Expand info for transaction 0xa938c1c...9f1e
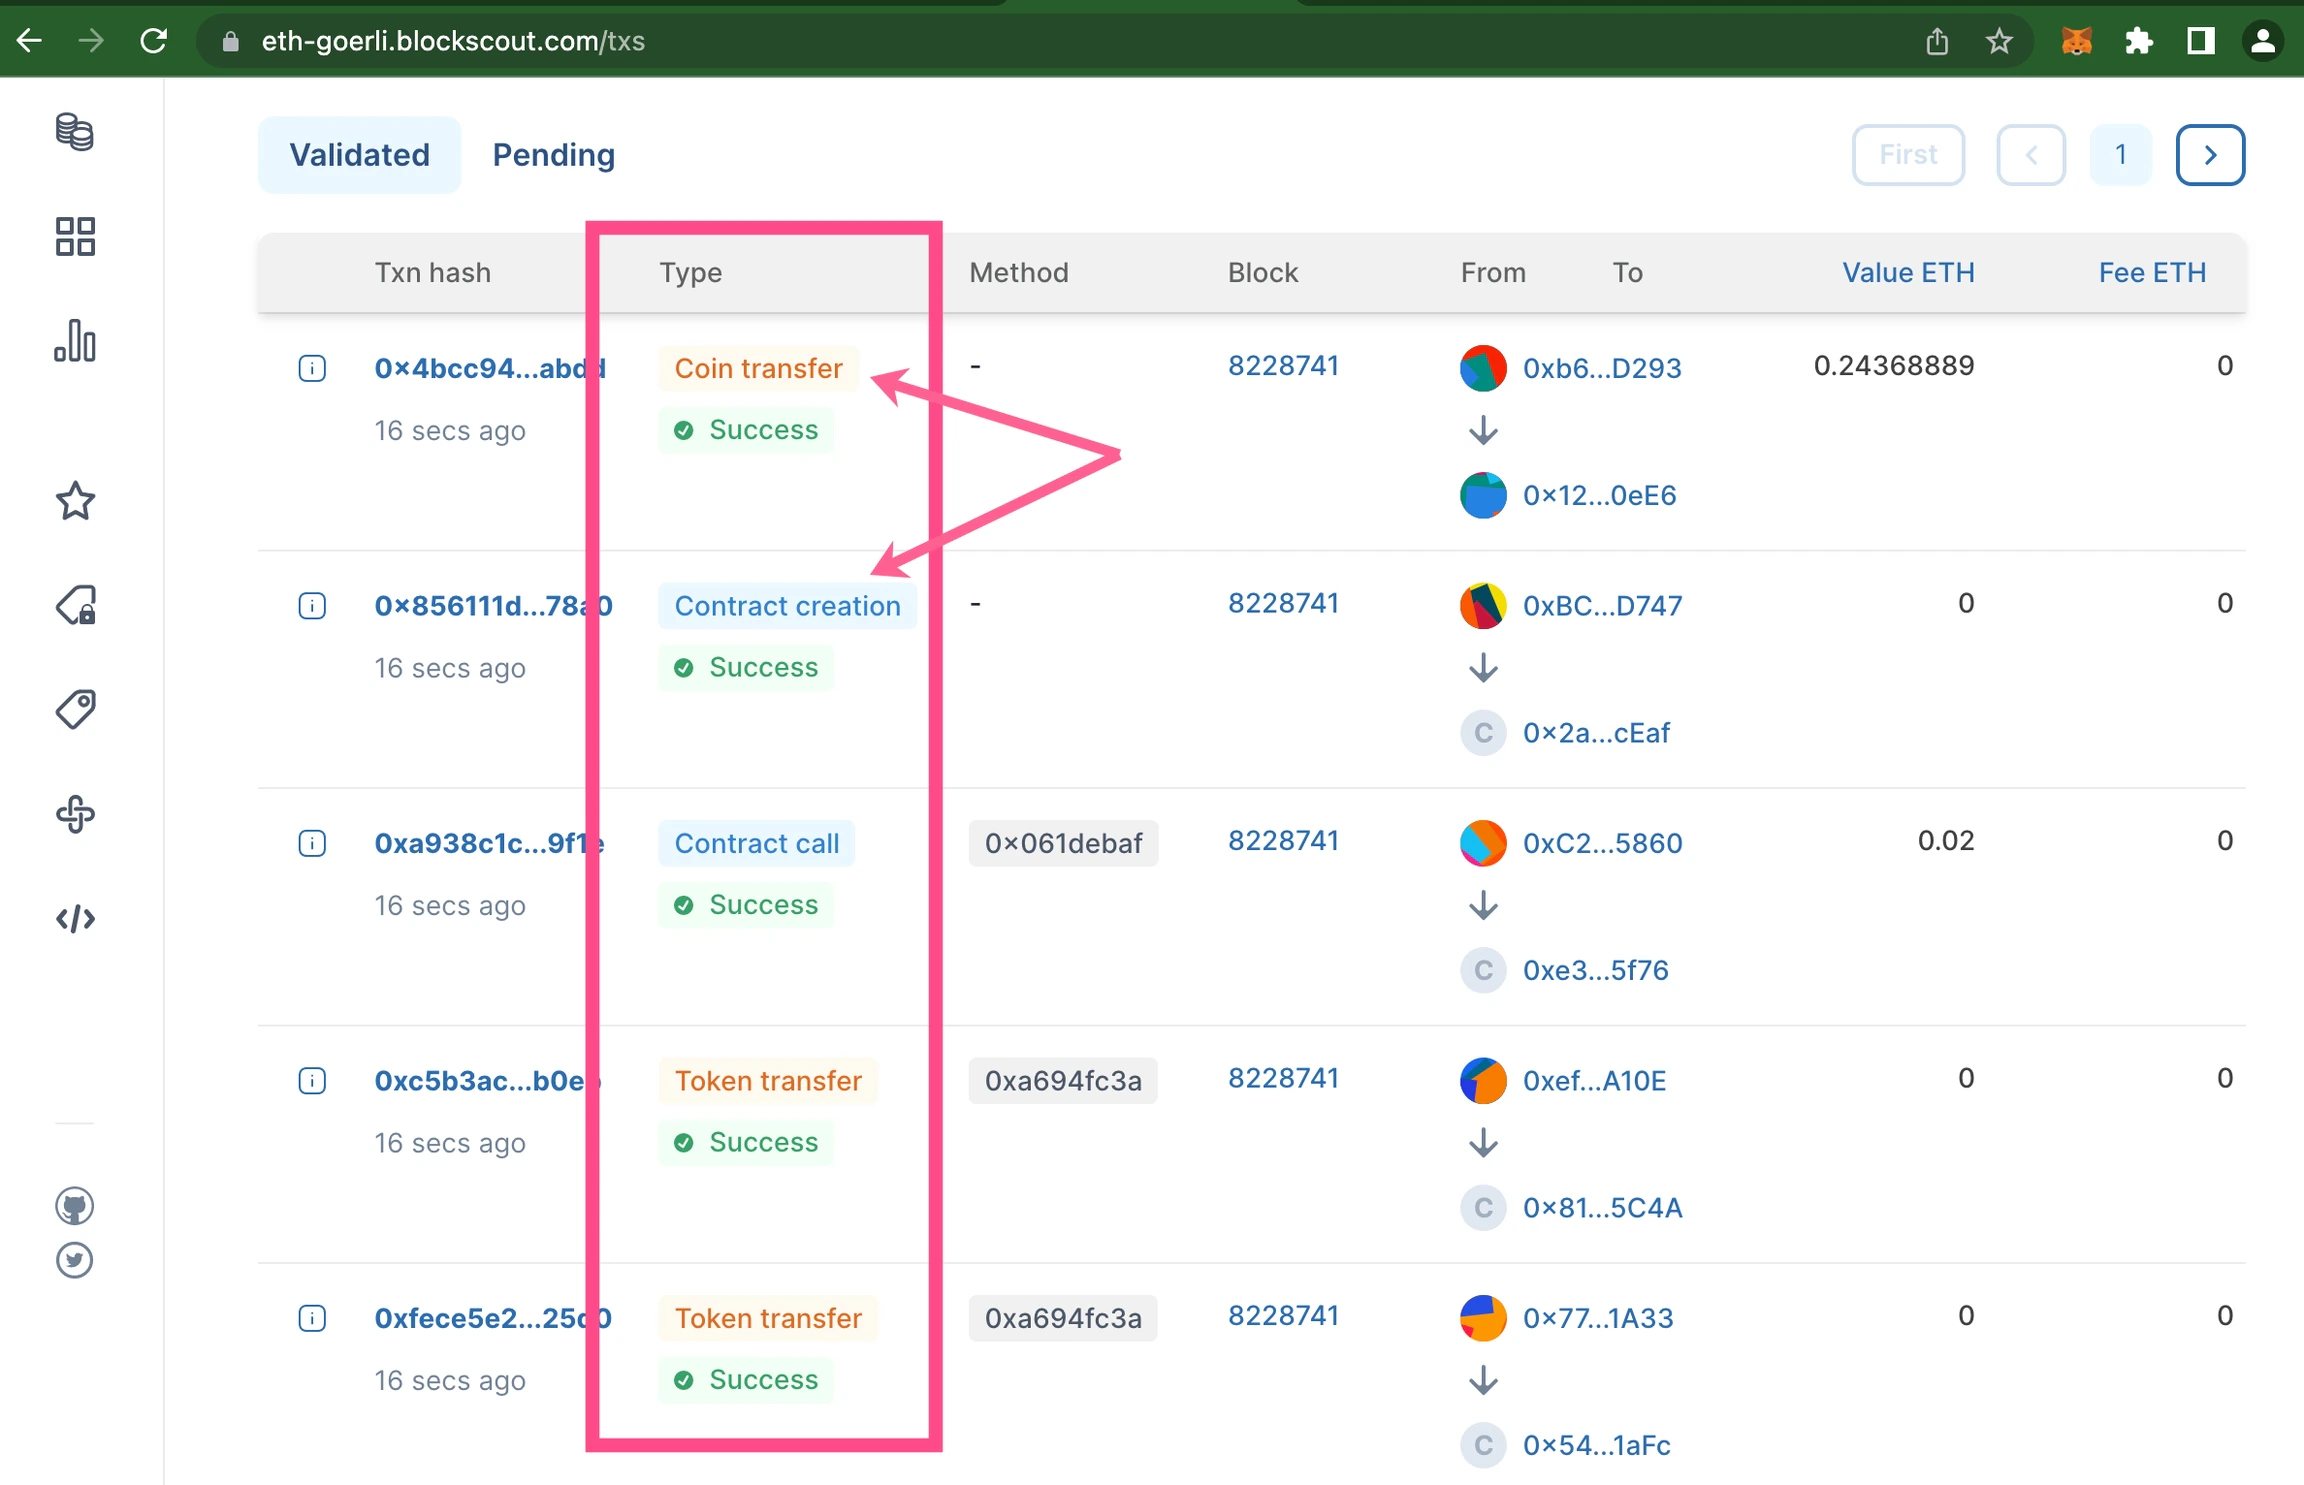This screenshot has height=1485, width=2304. [x=312, y=843]
